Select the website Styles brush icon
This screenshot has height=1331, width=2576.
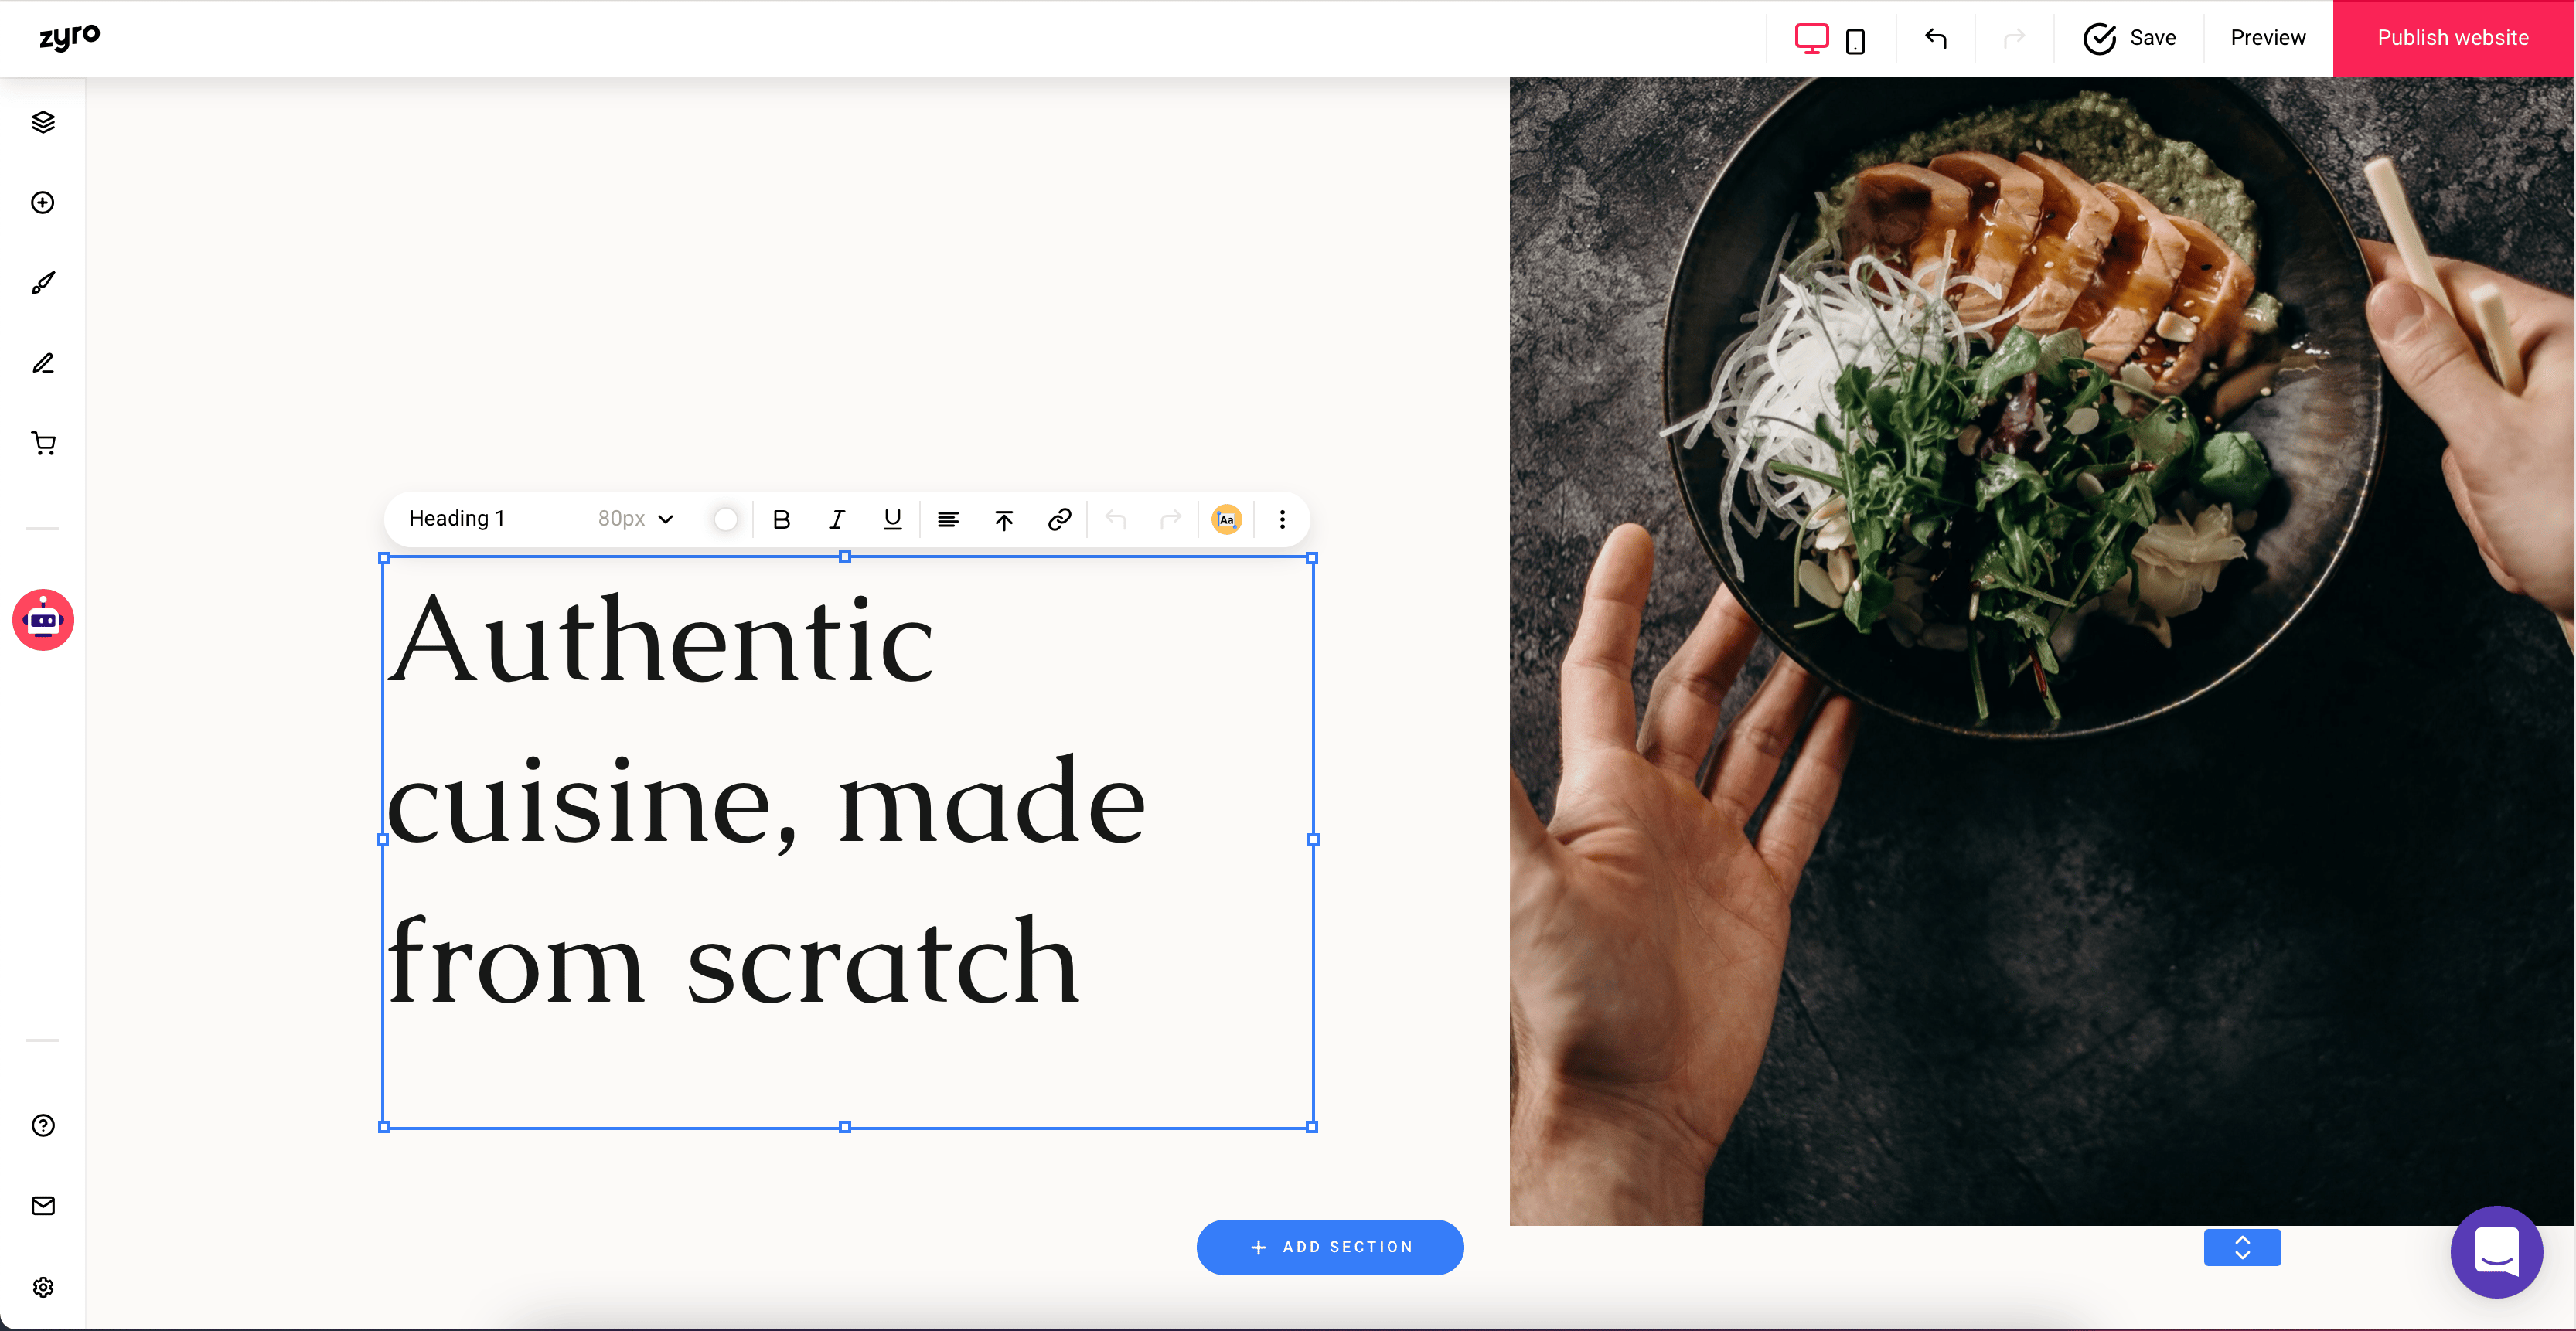pyautogui.click(x=43, y=282)
